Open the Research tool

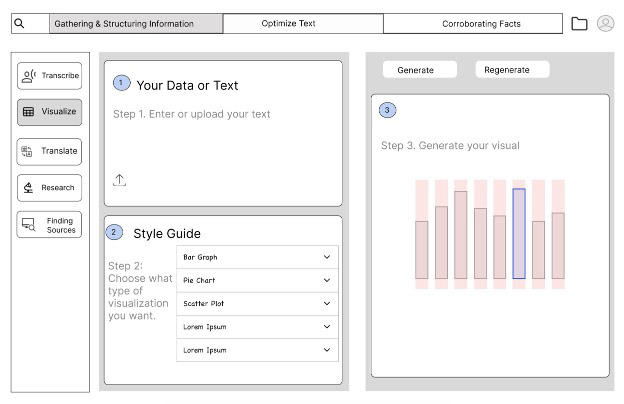pos(49,187)
